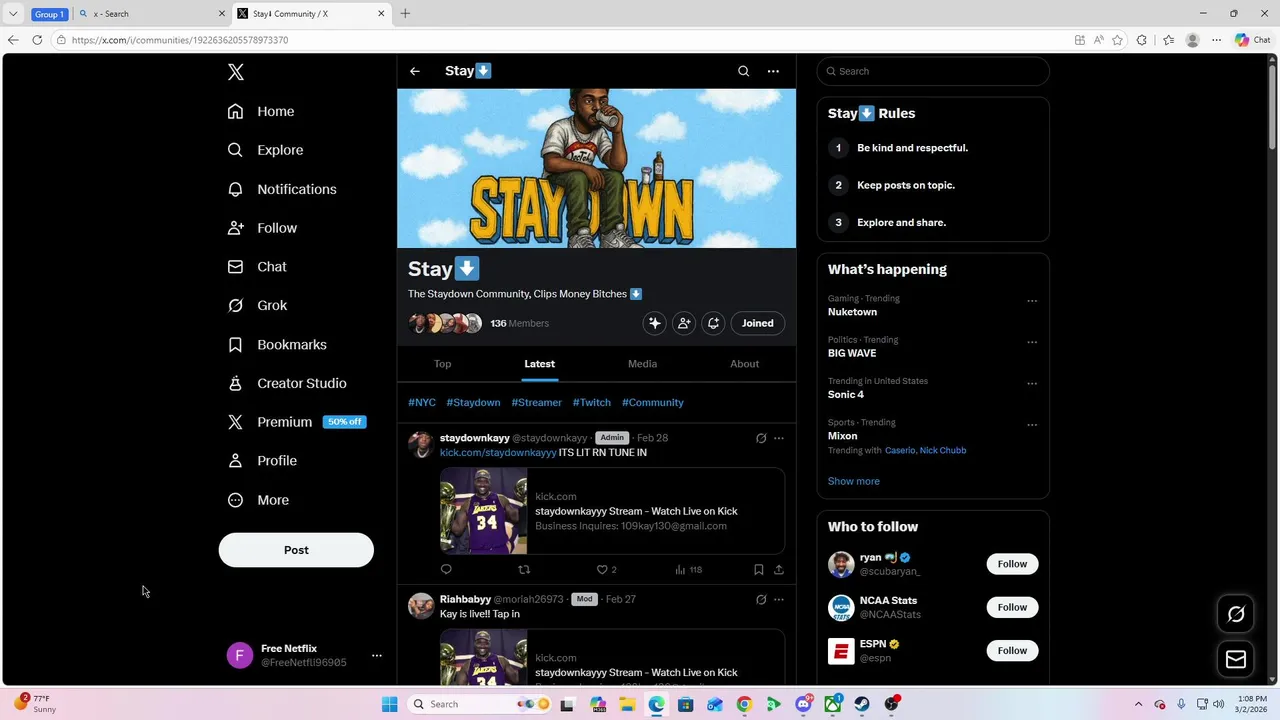
Task: Open the Windows Start menu
Action: pos(389,704)
